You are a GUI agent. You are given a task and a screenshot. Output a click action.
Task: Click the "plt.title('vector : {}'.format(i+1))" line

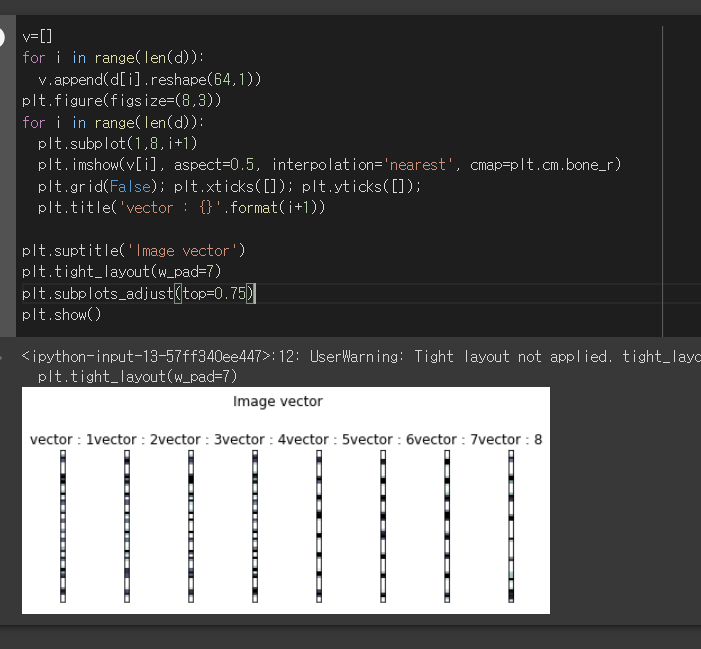(182, 208)
